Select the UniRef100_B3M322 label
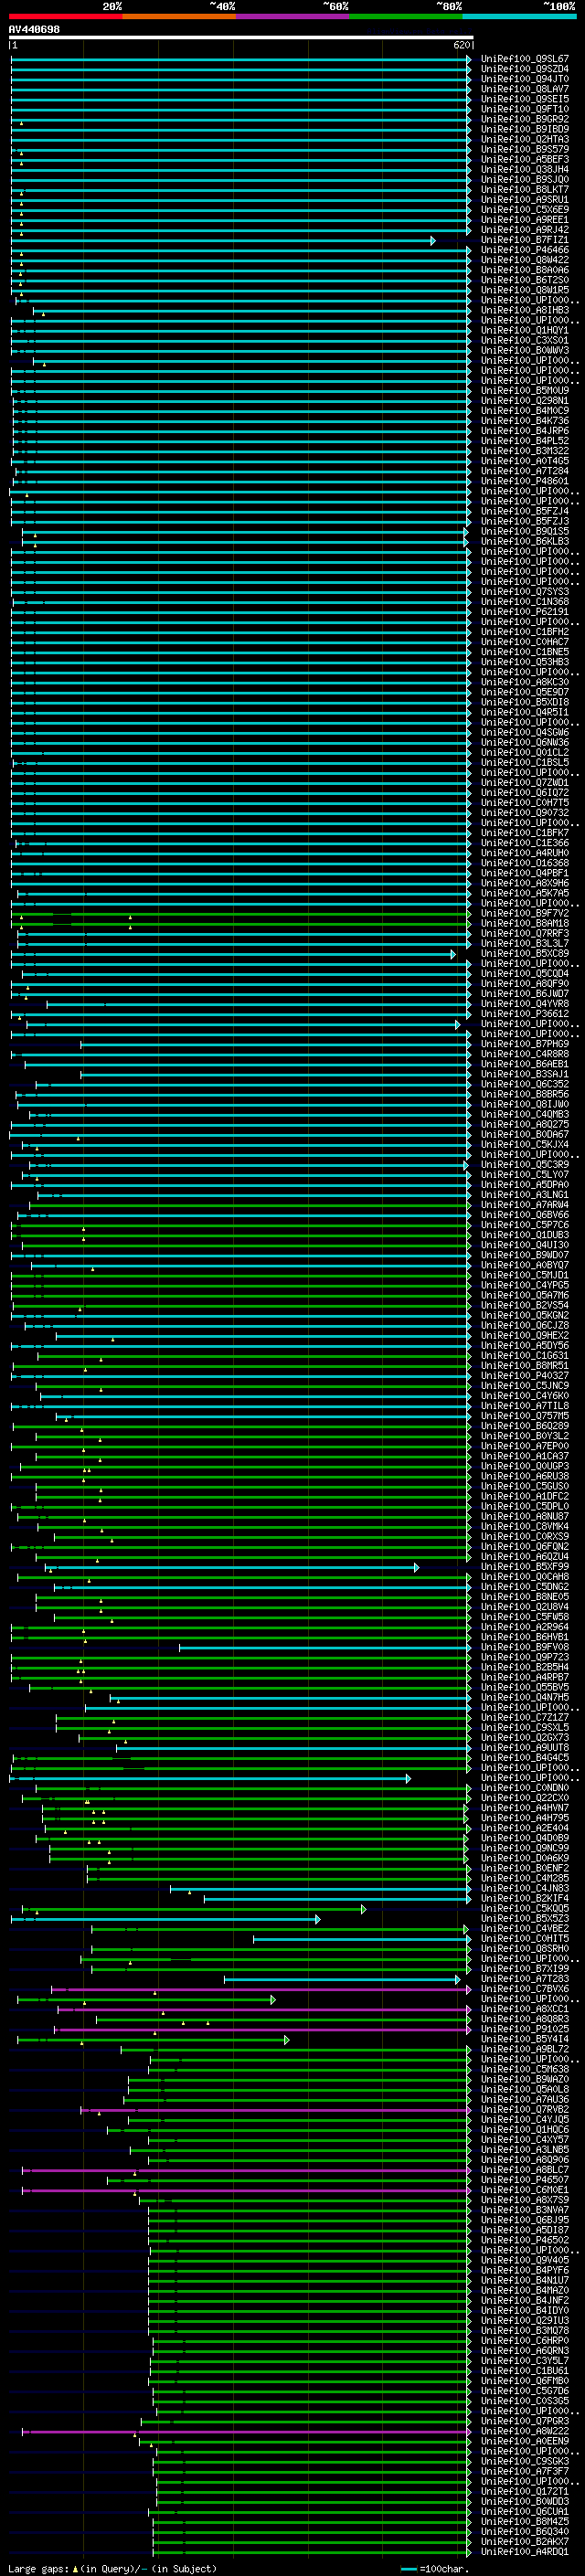Viewport: 585px width, 2576px height. point(525,451)
